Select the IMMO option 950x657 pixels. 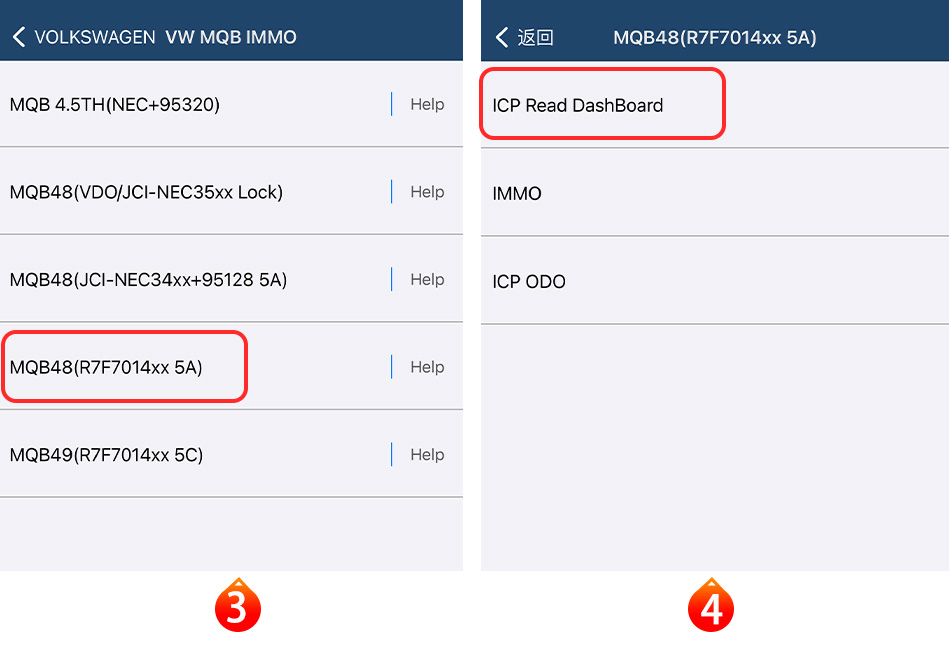tap(517, 193)
